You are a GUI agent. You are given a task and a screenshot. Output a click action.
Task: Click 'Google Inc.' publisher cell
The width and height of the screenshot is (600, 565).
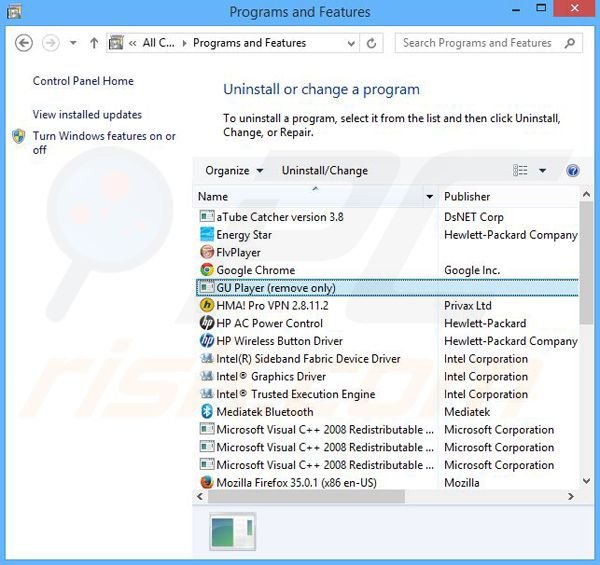pyautogui.click(x=472, y=270)
